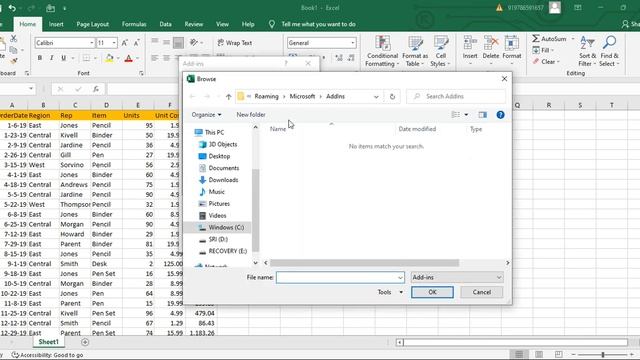Open Format as Table gallery
Screen dimensions: 640x360
[x=415, y=51]
